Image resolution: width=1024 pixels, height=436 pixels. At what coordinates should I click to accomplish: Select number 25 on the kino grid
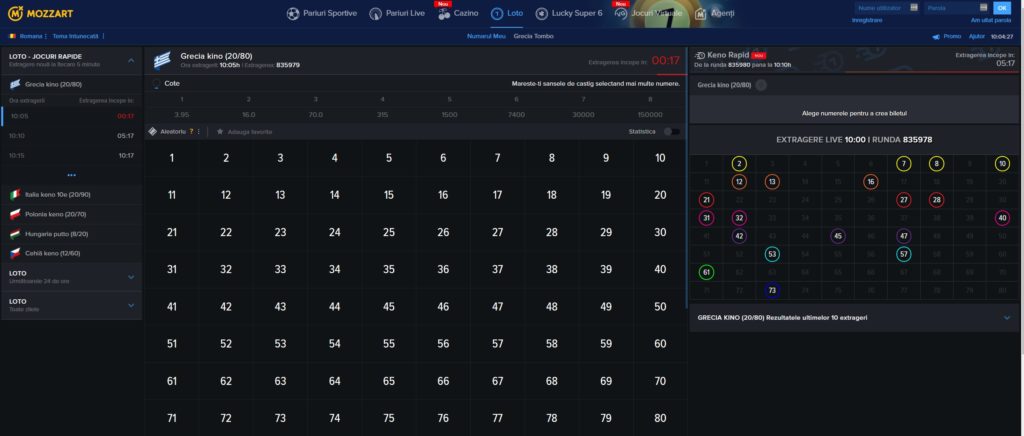[x=389, y=232]
